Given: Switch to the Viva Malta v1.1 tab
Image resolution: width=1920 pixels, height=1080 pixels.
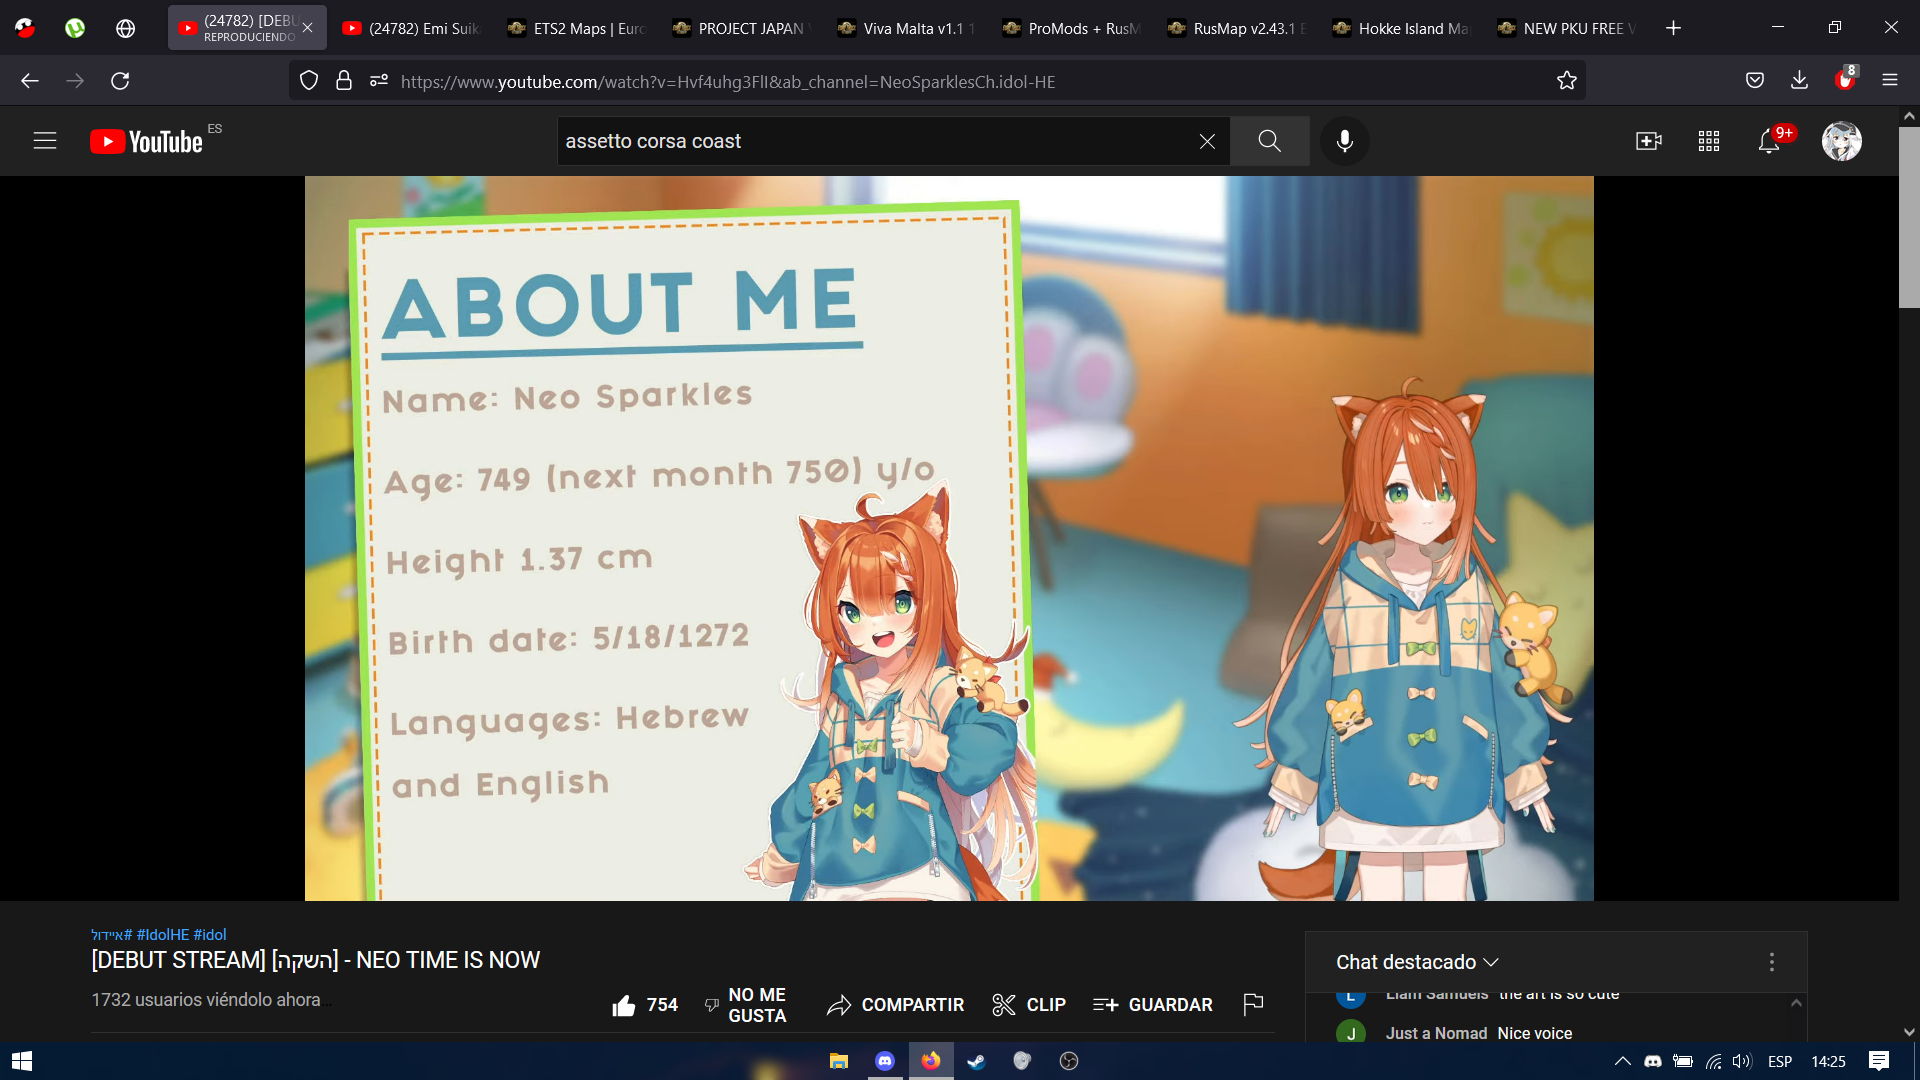Looking at the screenshot, I should point(906,28).
